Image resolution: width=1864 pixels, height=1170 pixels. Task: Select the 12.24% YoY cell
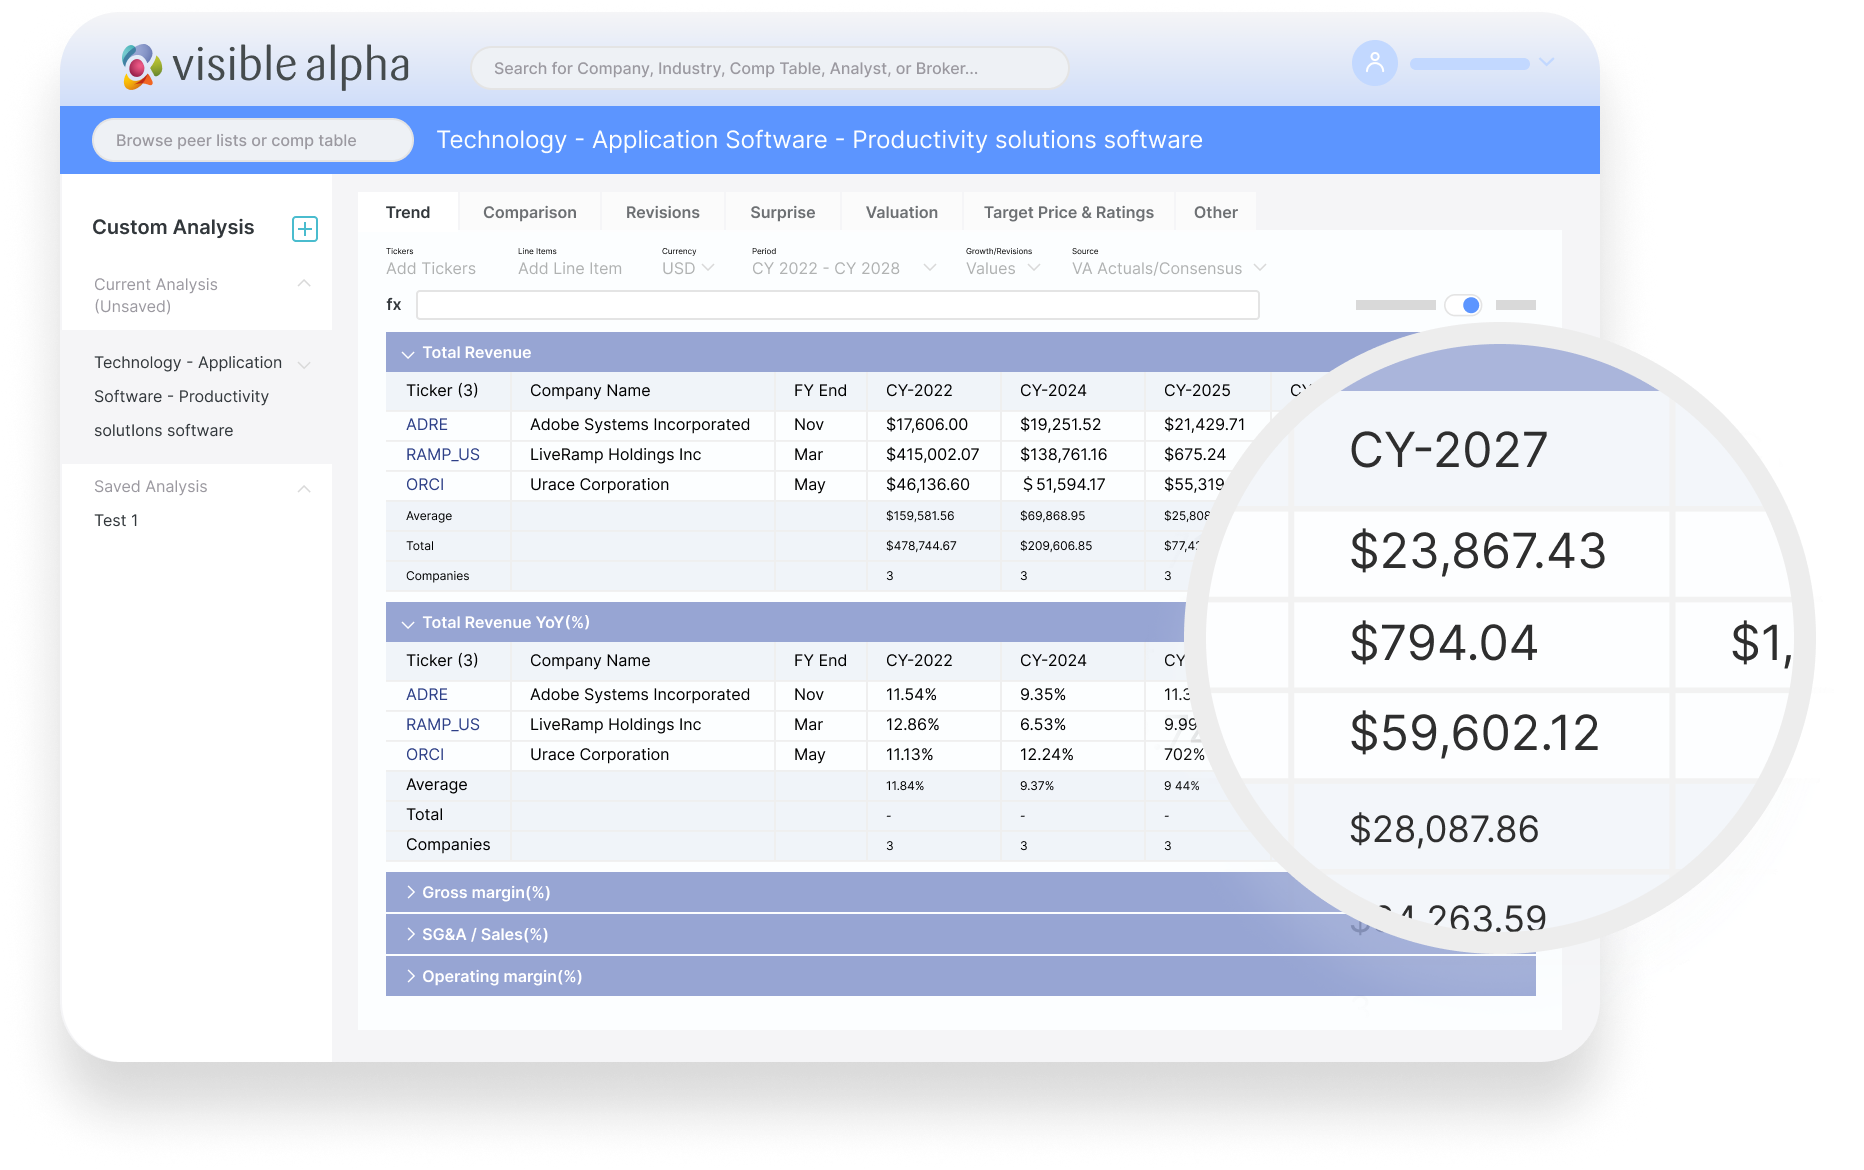[1047, 754]
